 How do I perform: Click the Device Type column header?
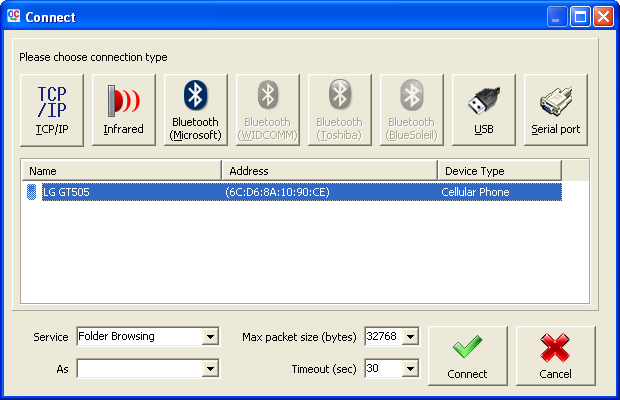pos(498,171)
